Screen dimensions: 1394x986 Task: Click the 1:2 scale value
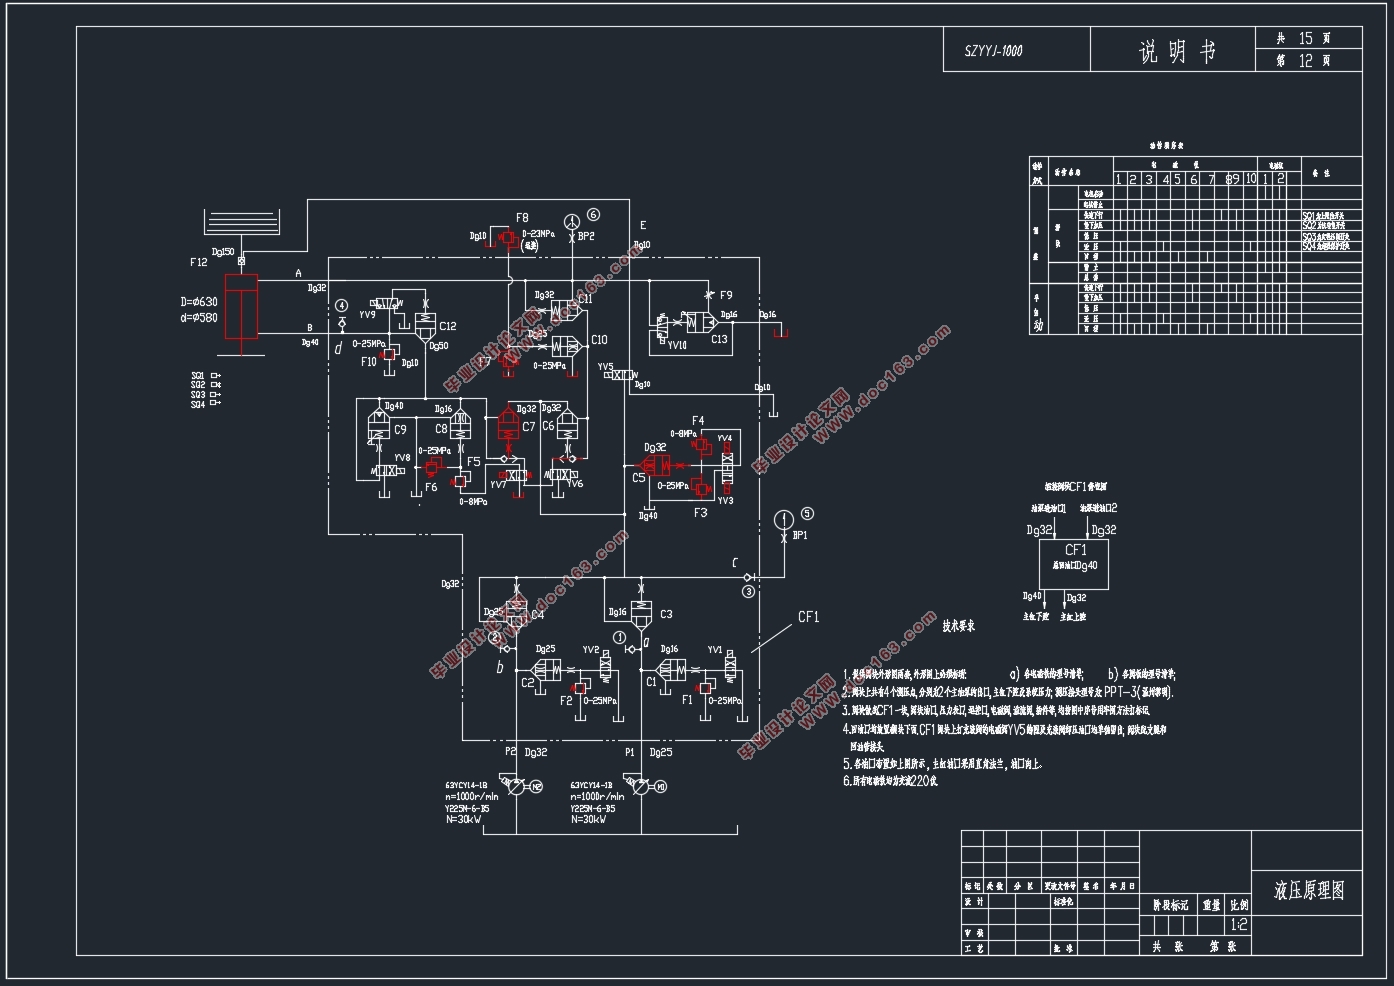[1238, 925]
